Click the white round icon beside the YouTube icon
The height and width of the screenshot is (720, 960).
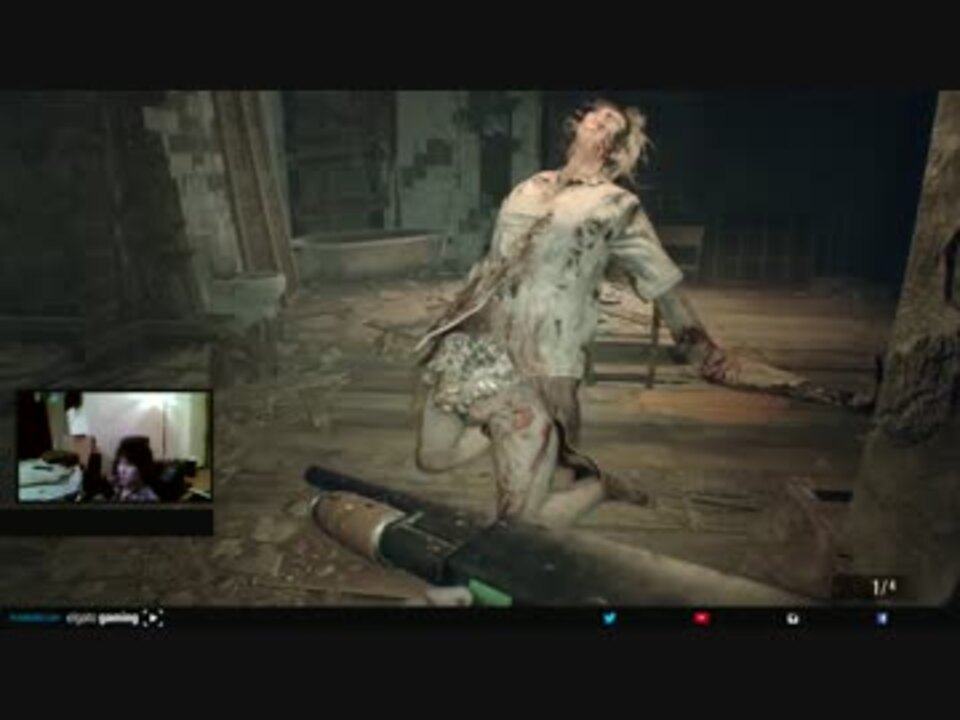[793, 618]
